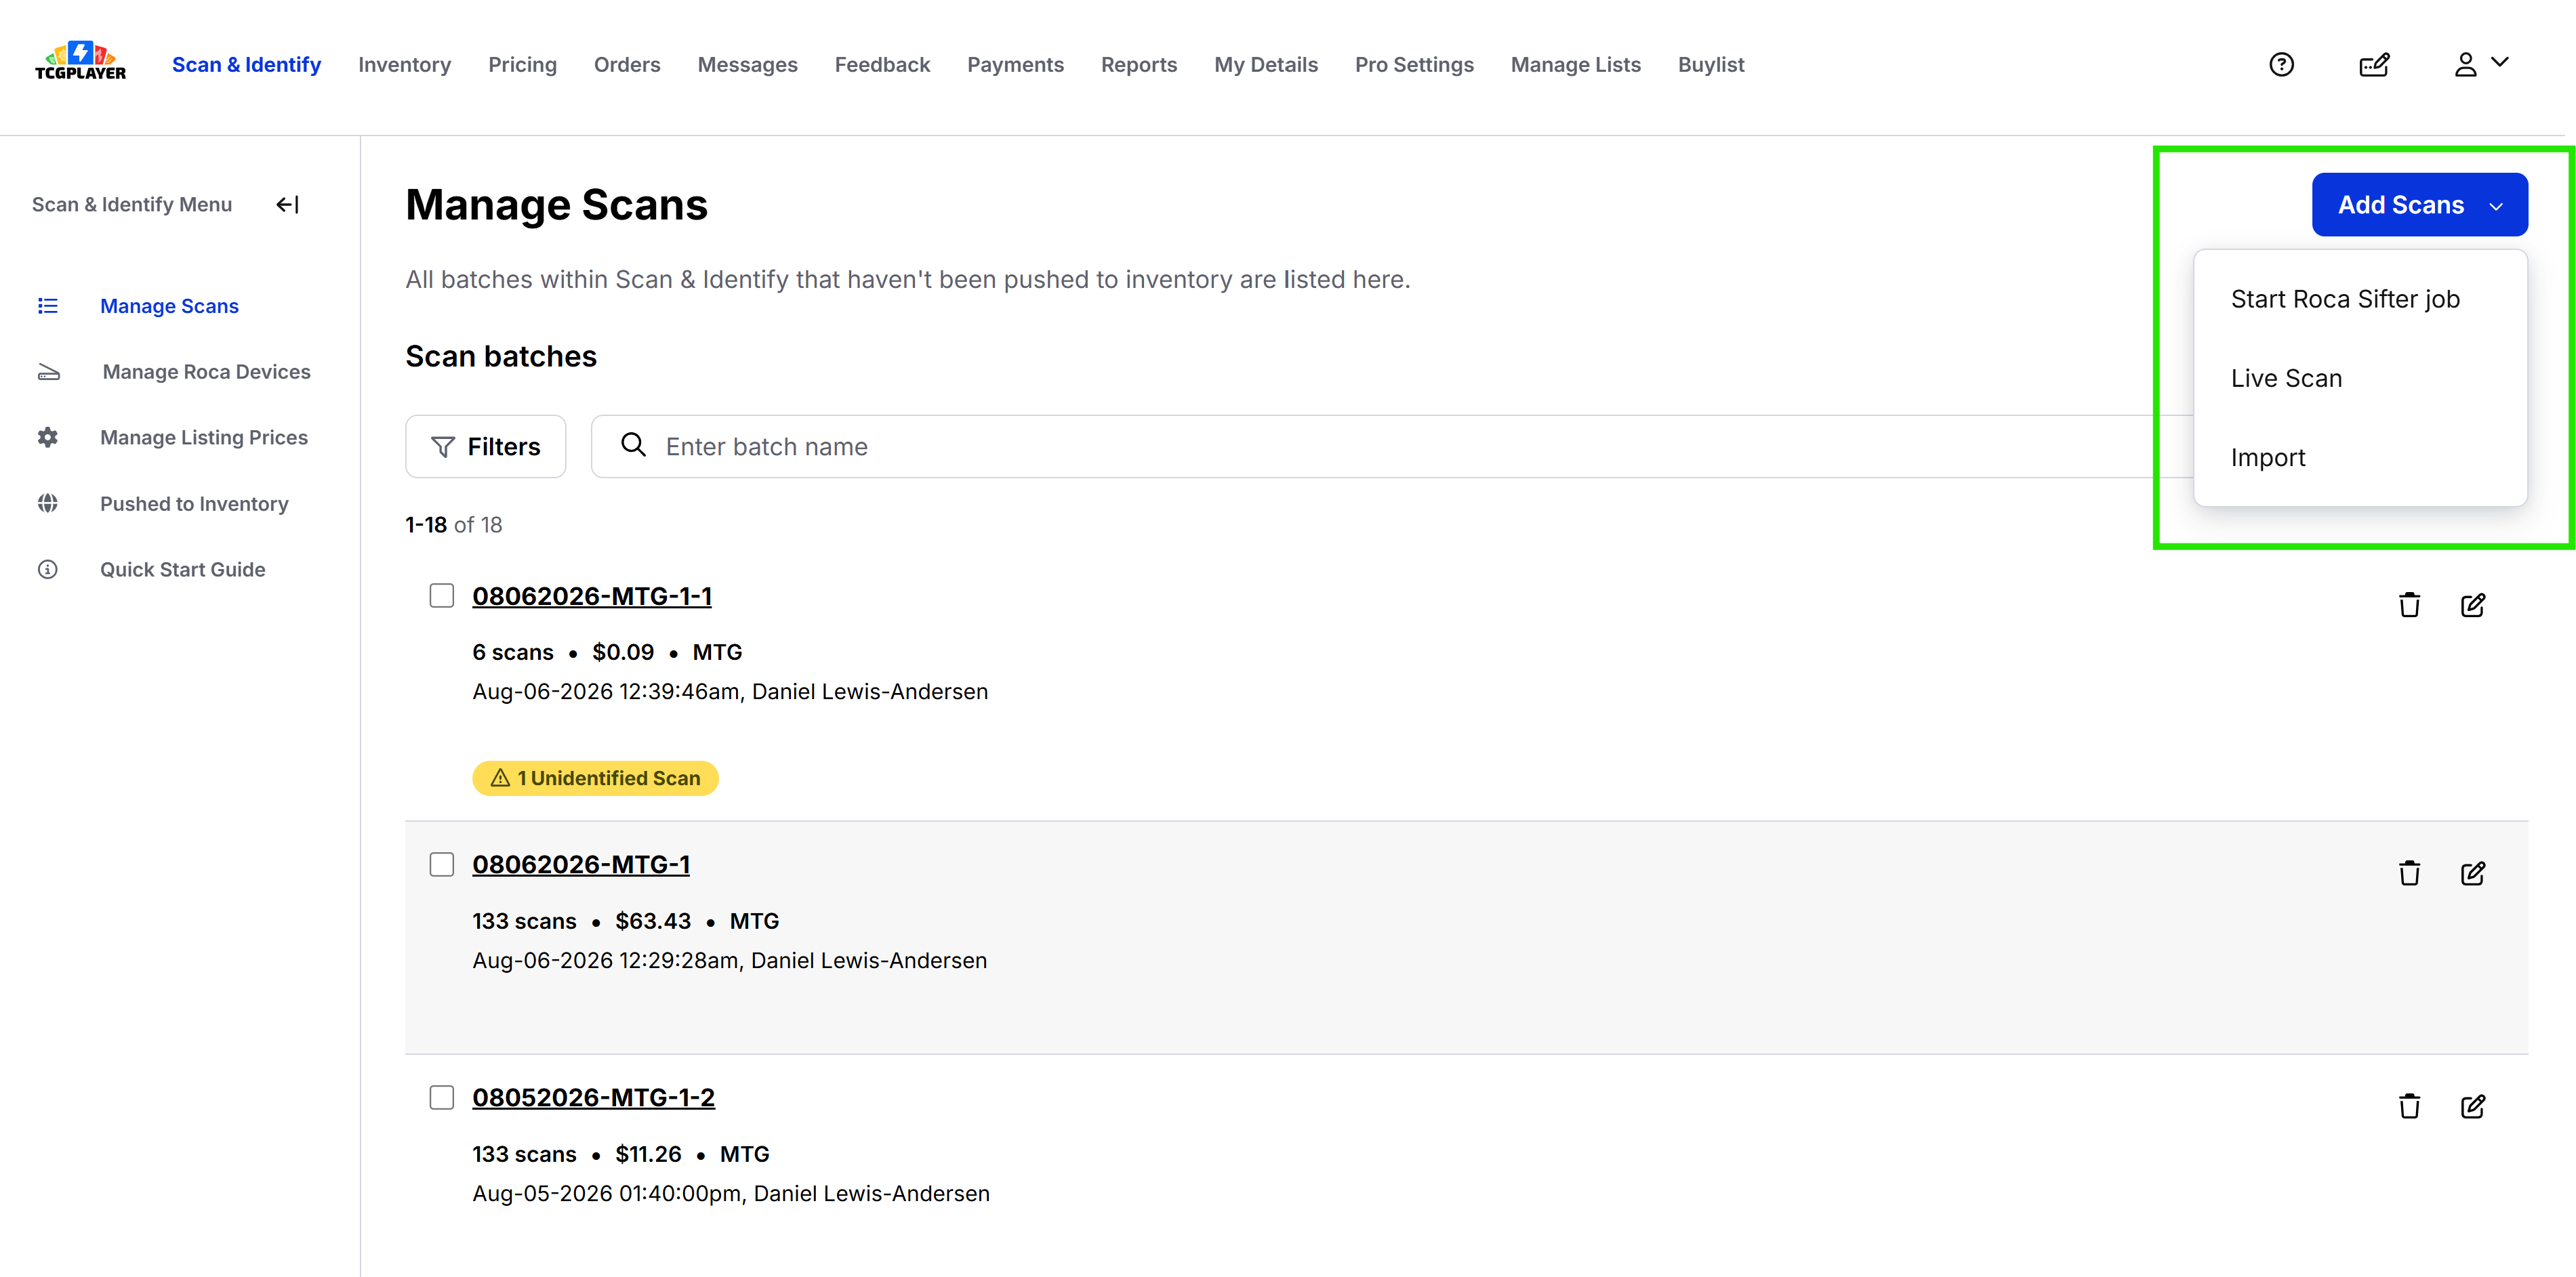The image size is (2576, 1277).
Task: Select checkbox for batch 08062026-MTG-1-1
Action: (441, 596)
